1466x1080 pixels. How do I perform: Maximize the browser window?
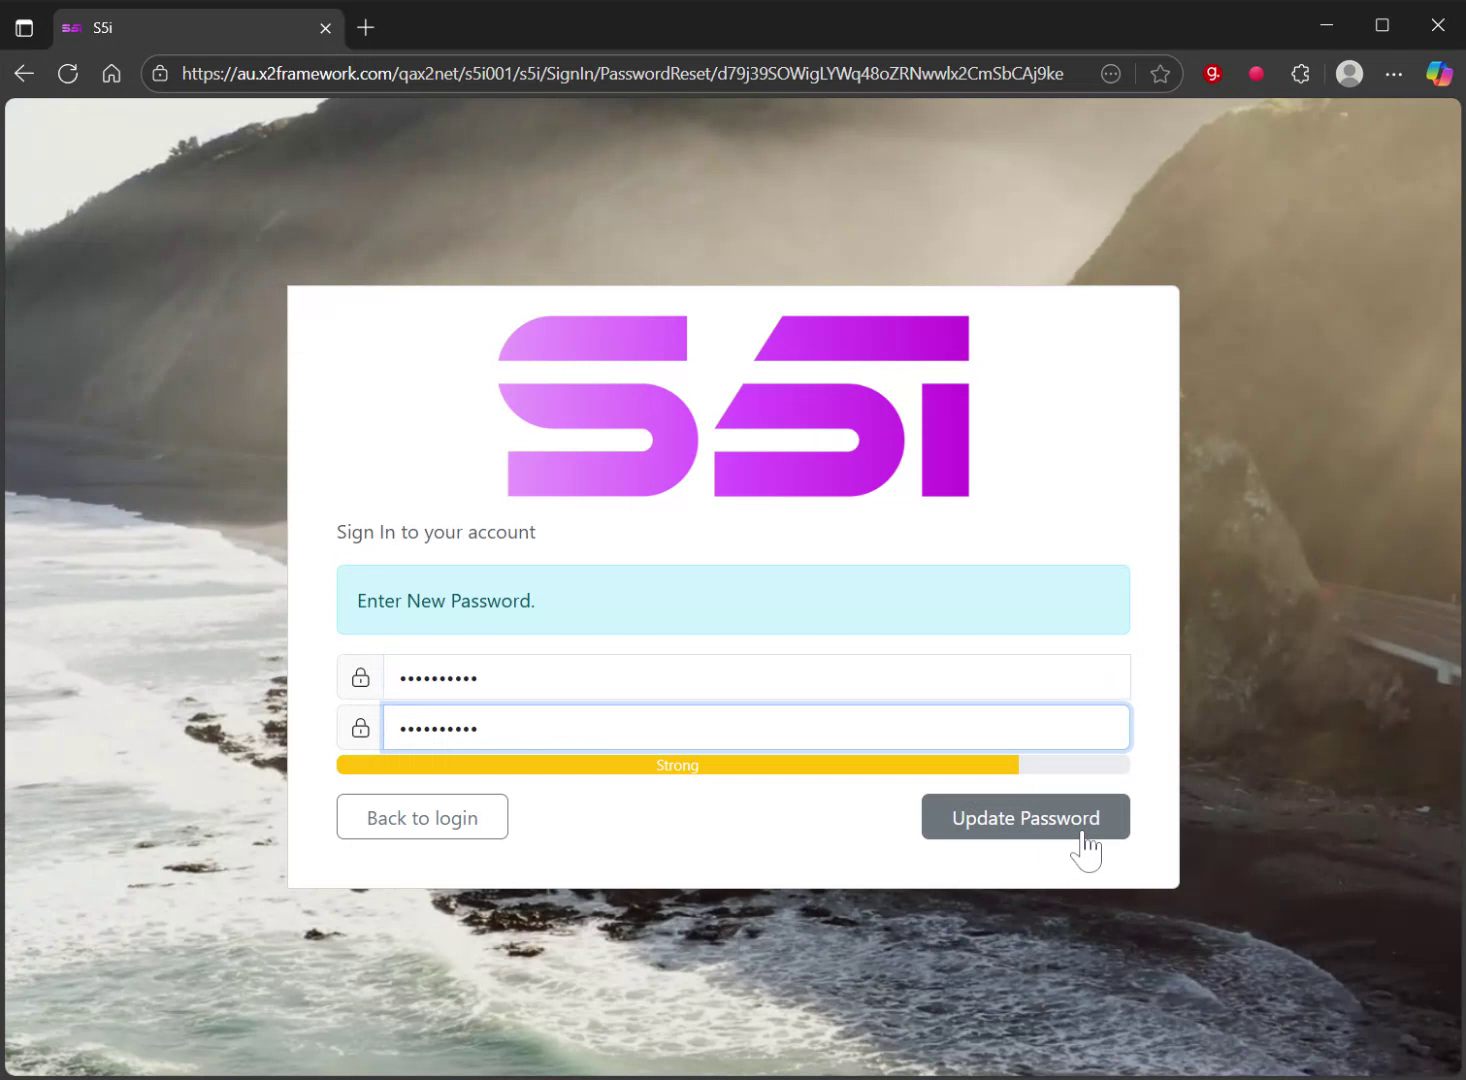pos(1382,25)
